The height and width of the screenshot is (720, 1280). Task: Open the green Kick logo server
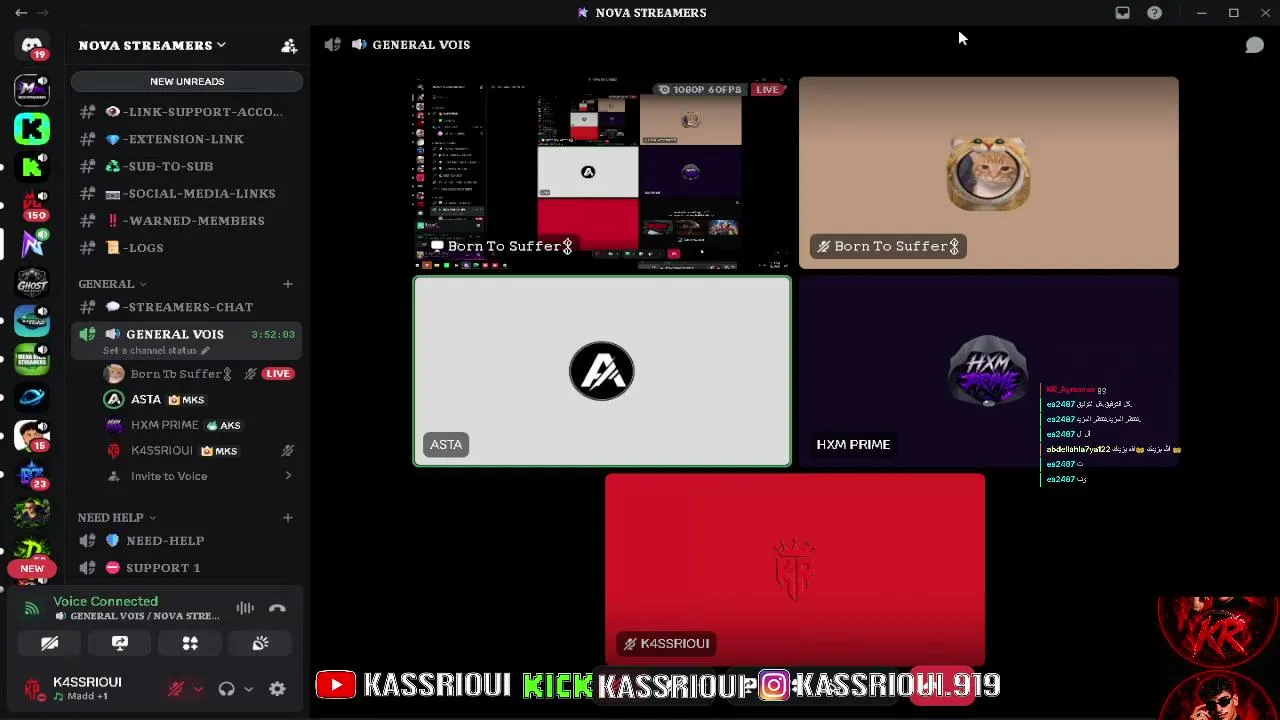[x=32, y=128]
